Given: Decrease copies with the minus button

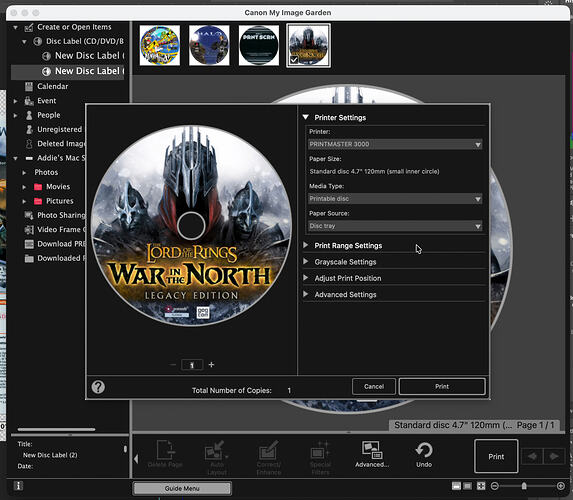Looking at the screenshot, I should pos(173,365).
